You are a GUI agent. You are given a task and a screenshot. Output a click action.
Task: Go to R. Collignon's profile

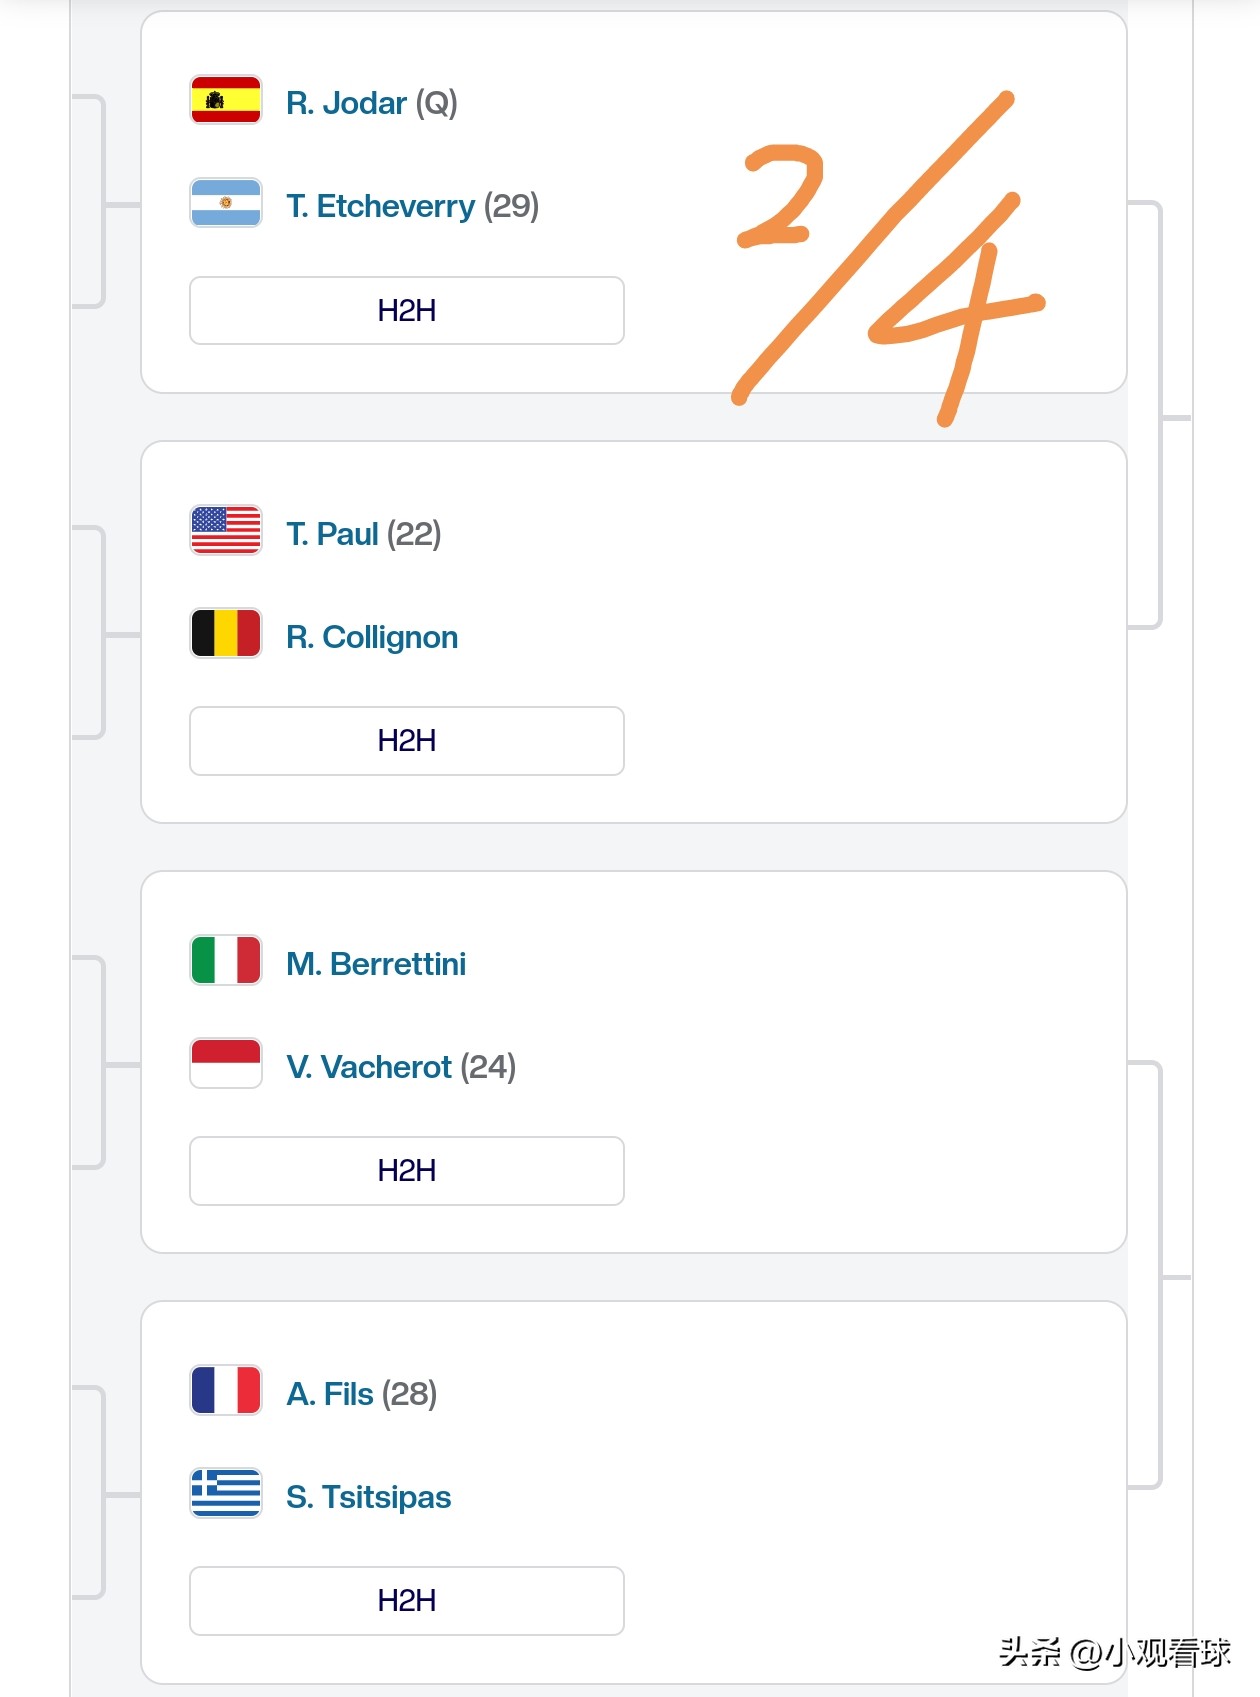point(372,637)
